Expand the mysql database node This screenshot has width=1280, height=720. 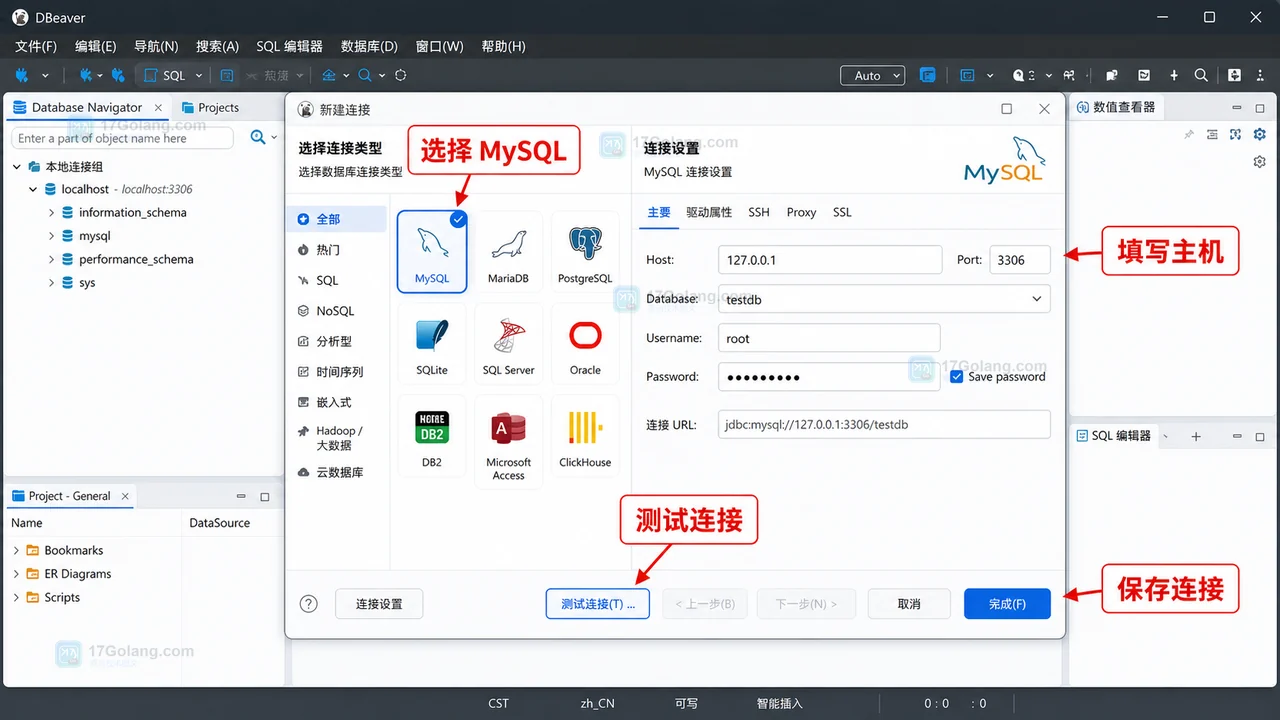coord(51,236)
